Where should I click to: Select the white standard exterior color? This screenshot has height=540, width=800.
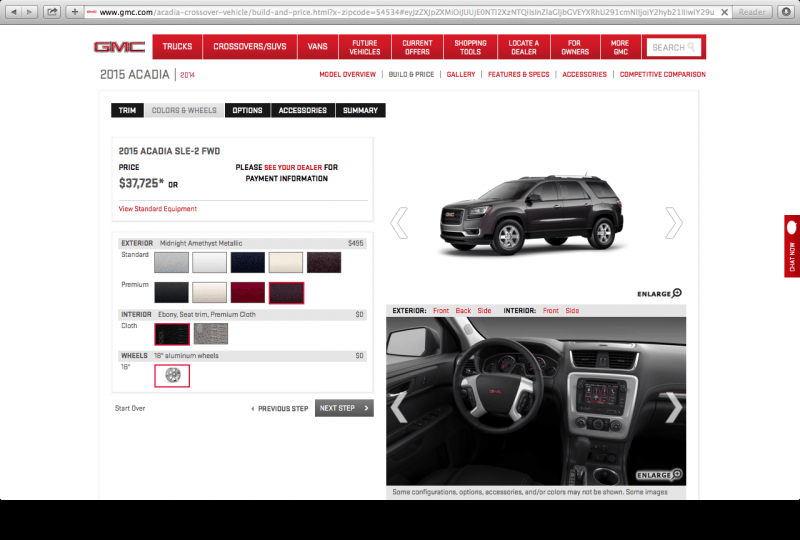(x=210, y=262)
